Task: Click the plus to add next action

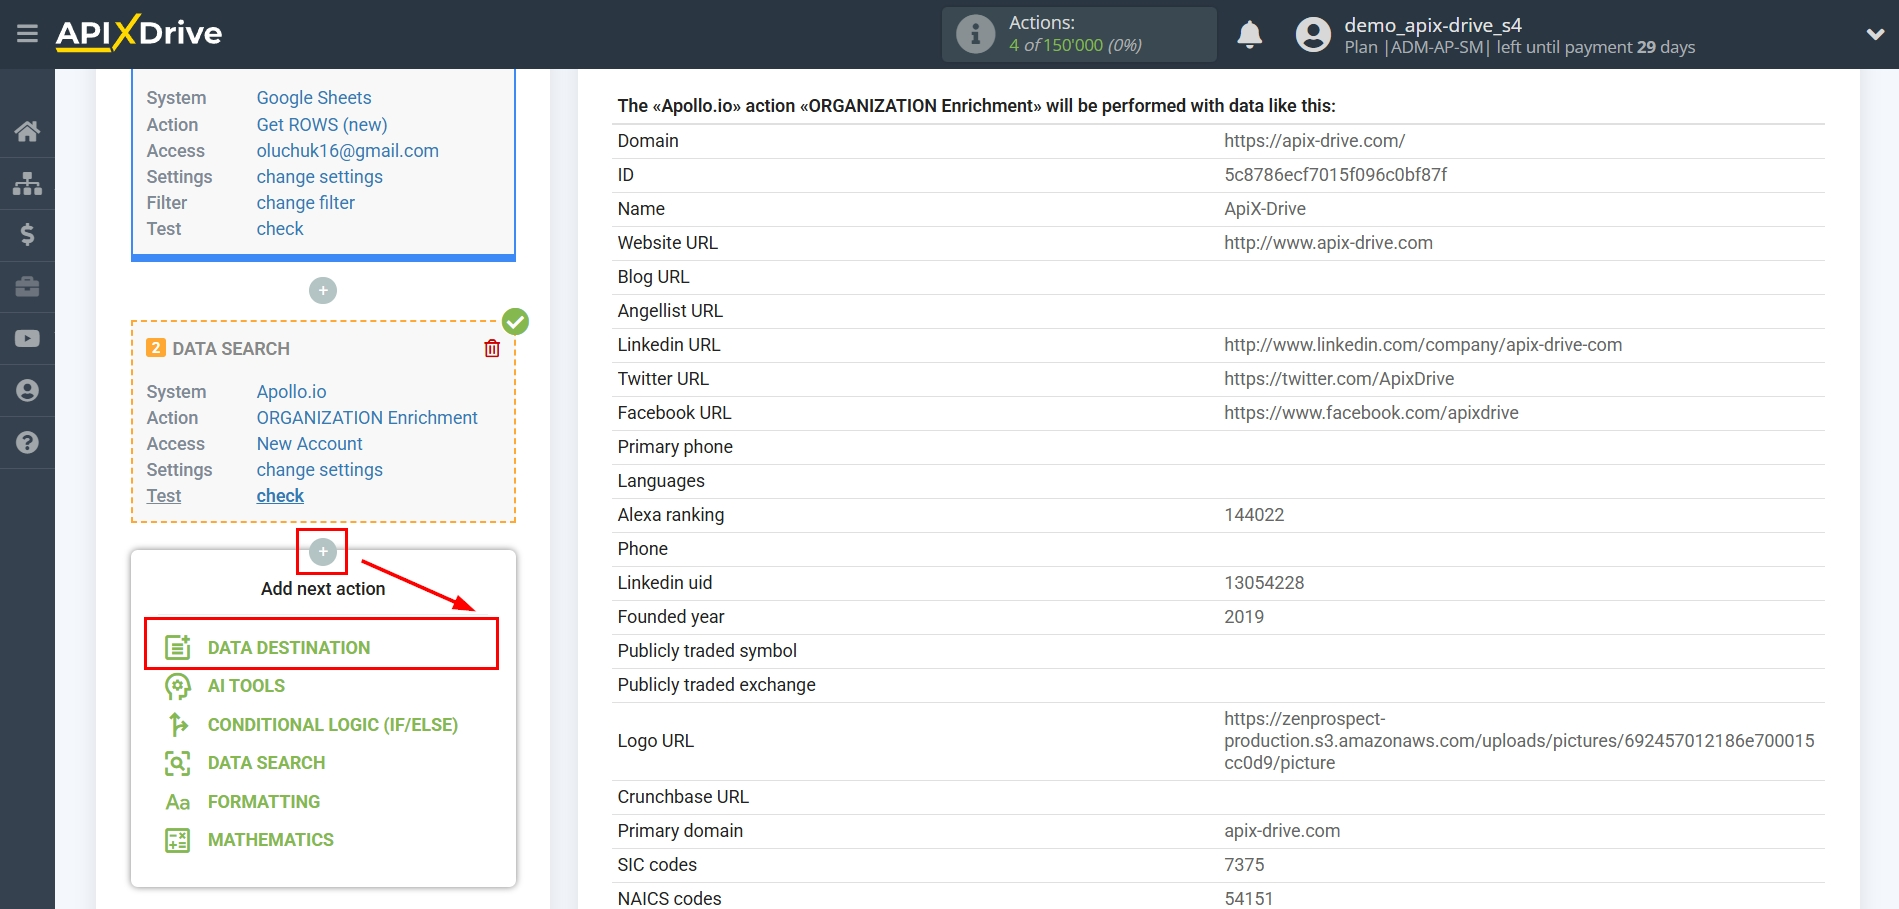Action: (322, 551)
